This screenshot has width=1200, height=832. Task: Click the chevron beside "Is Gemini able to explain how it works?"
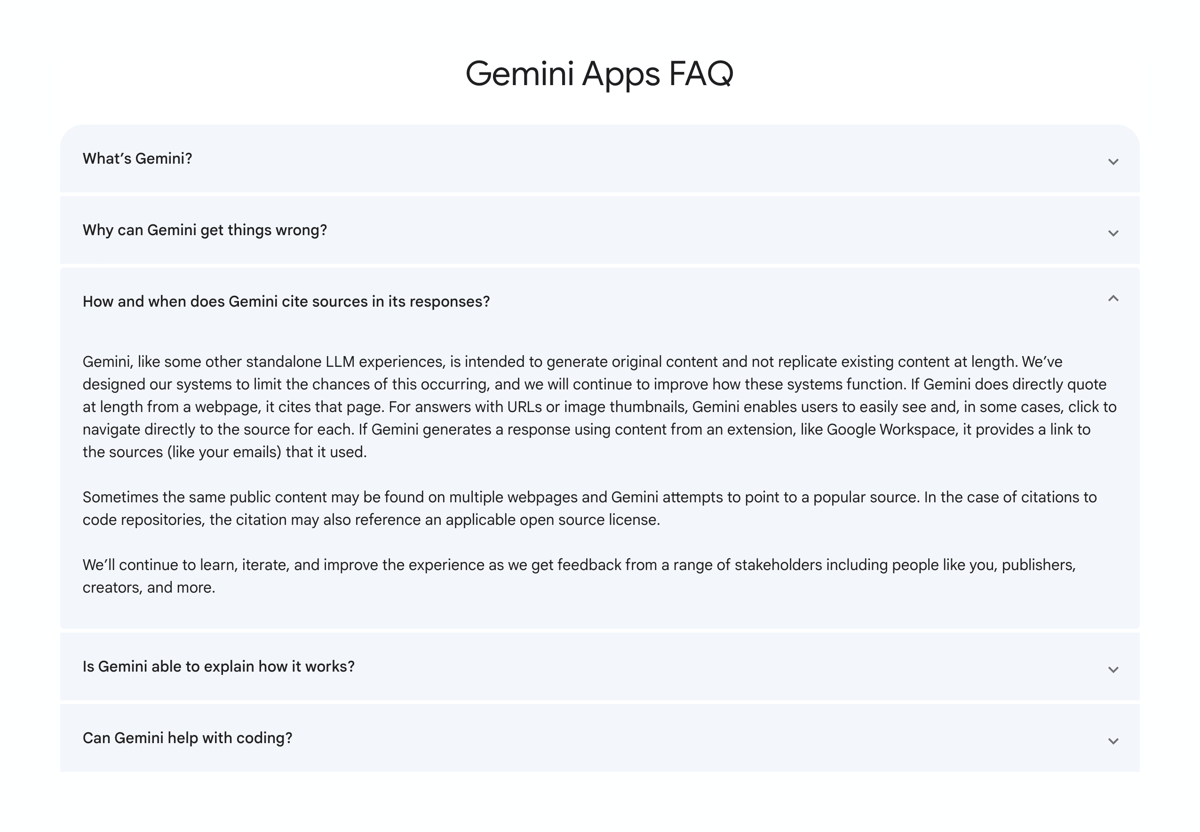point(1113,669)
